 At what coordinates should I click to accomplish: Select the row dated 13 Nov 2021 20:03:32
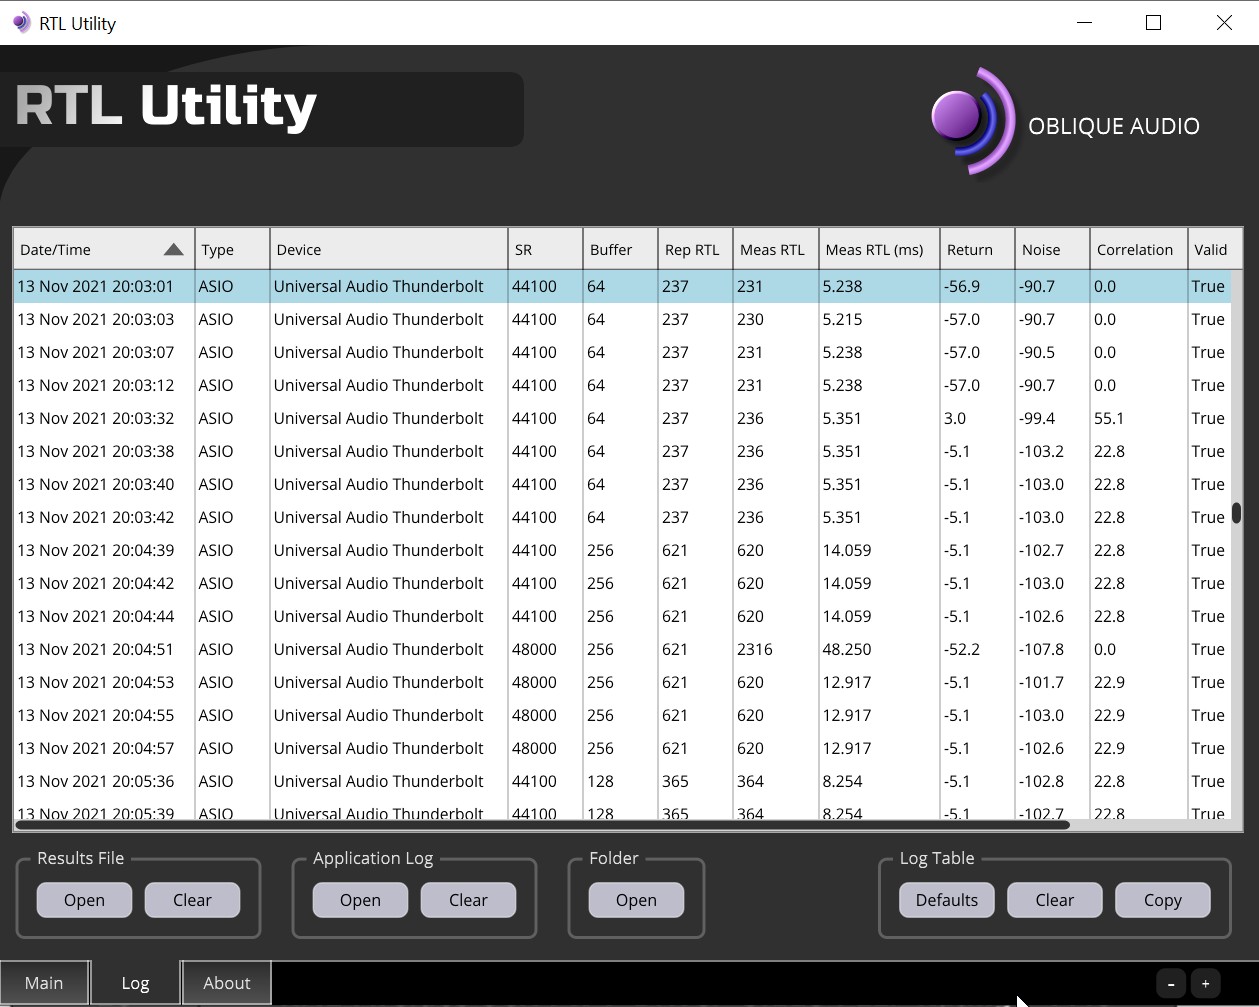(622, 418)
